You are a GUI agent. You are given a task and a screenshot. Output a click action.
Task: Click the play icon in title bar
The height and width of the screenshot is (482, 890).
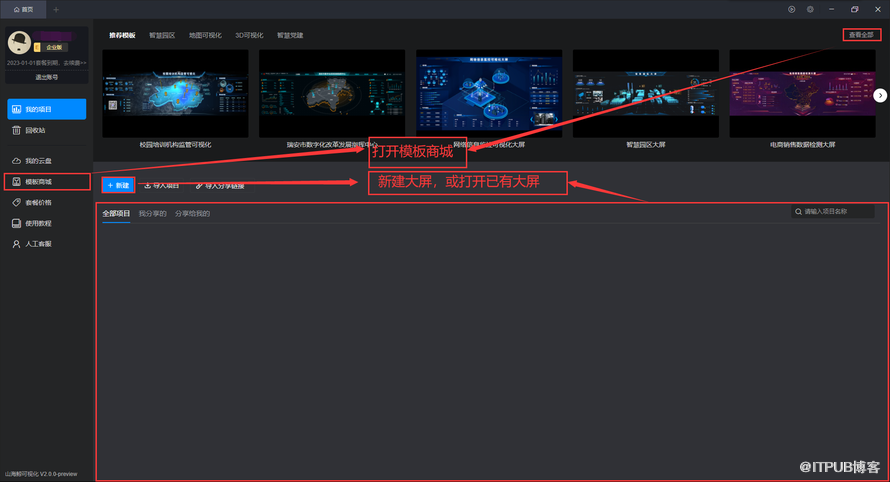[x=791, y=9]
